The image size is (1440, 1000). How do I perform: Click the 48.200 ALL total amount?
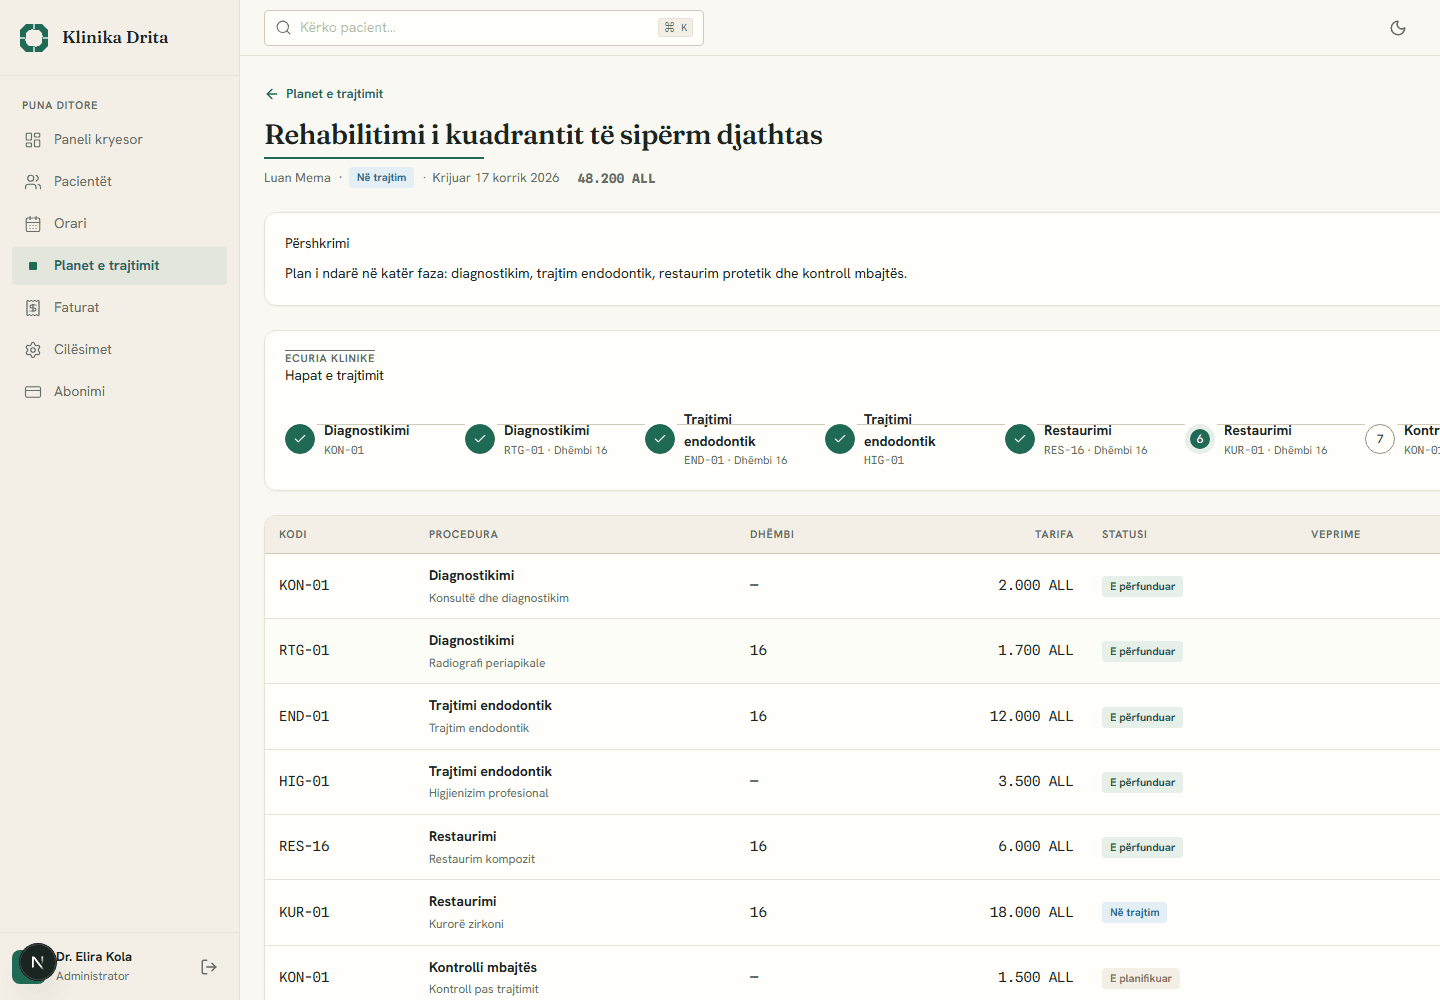pyautogui.click(x=616, y=179)
